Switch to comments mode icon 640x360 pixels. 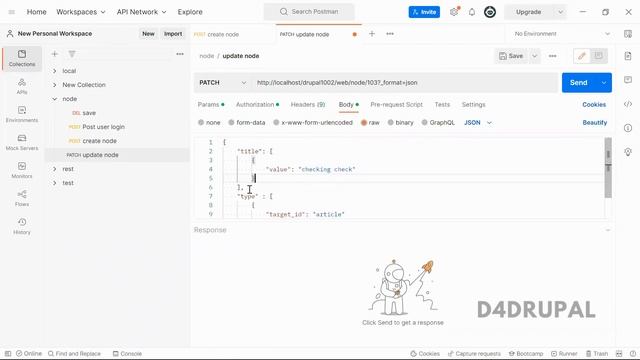click(599, 56)
